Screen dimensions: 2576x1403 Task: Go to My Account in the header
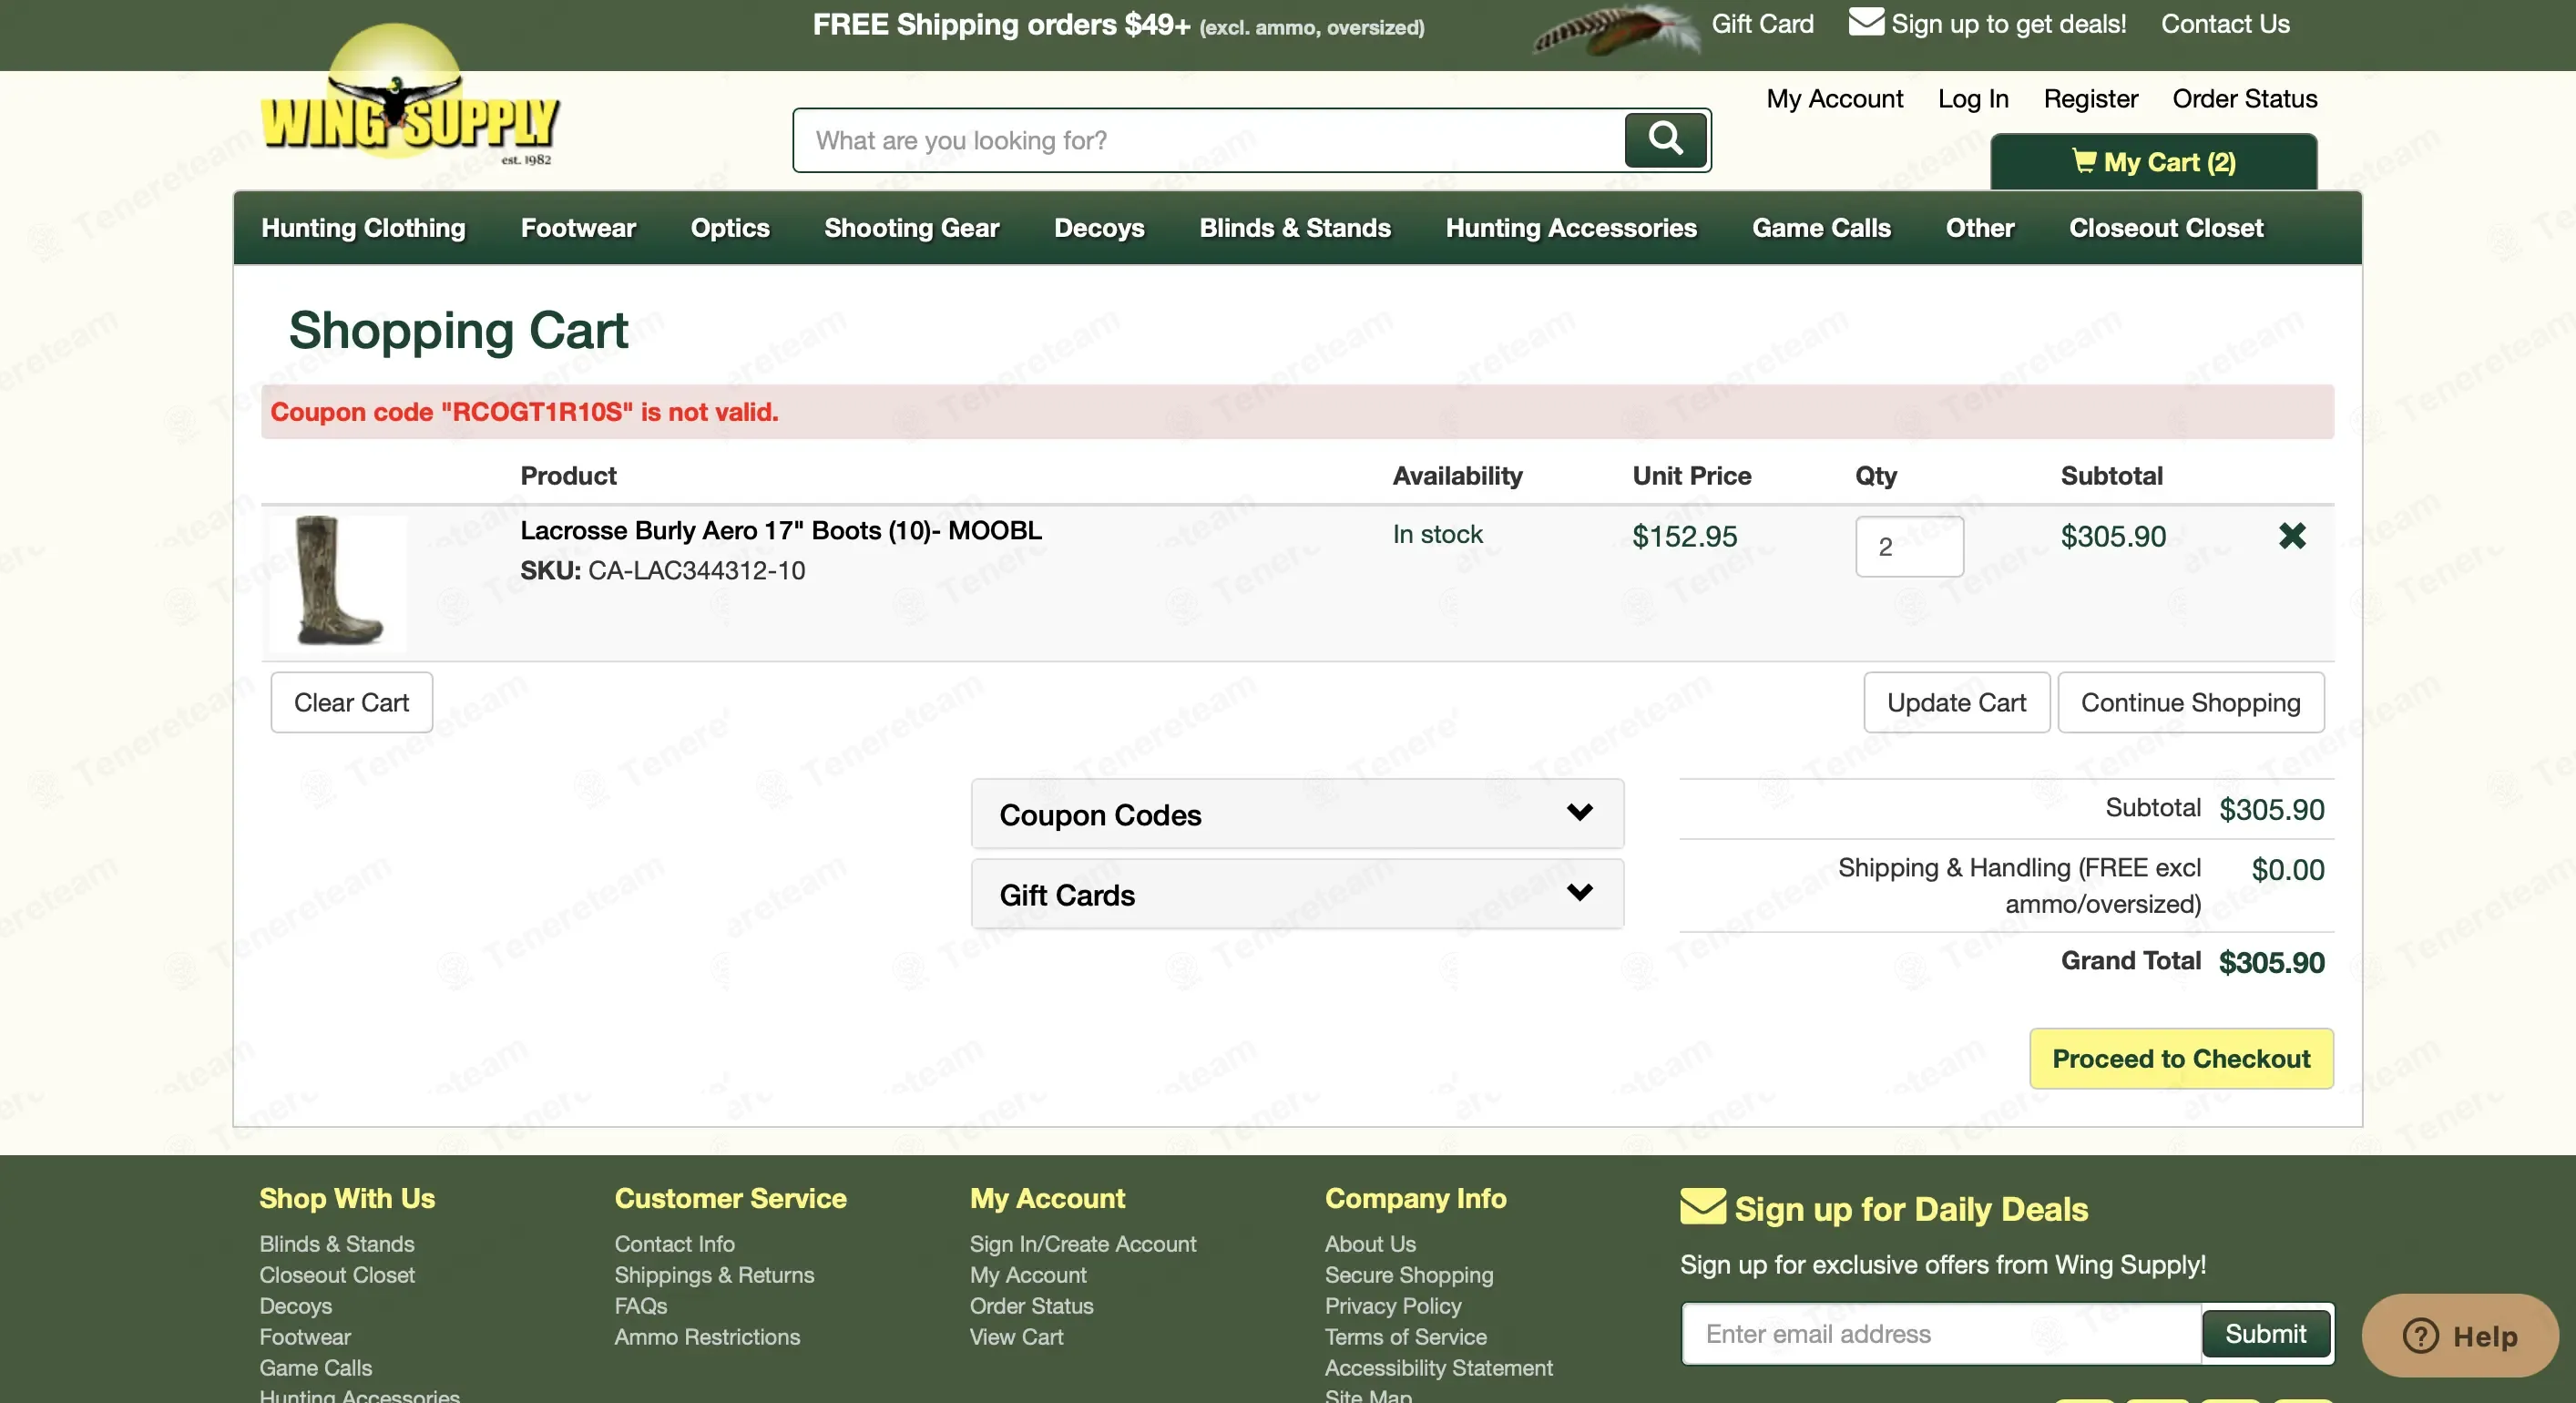1834,98
